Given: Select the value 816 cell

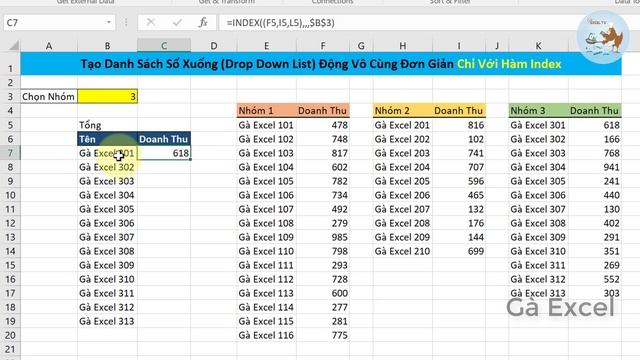Looking at the screenshot, I should point(459,125).
